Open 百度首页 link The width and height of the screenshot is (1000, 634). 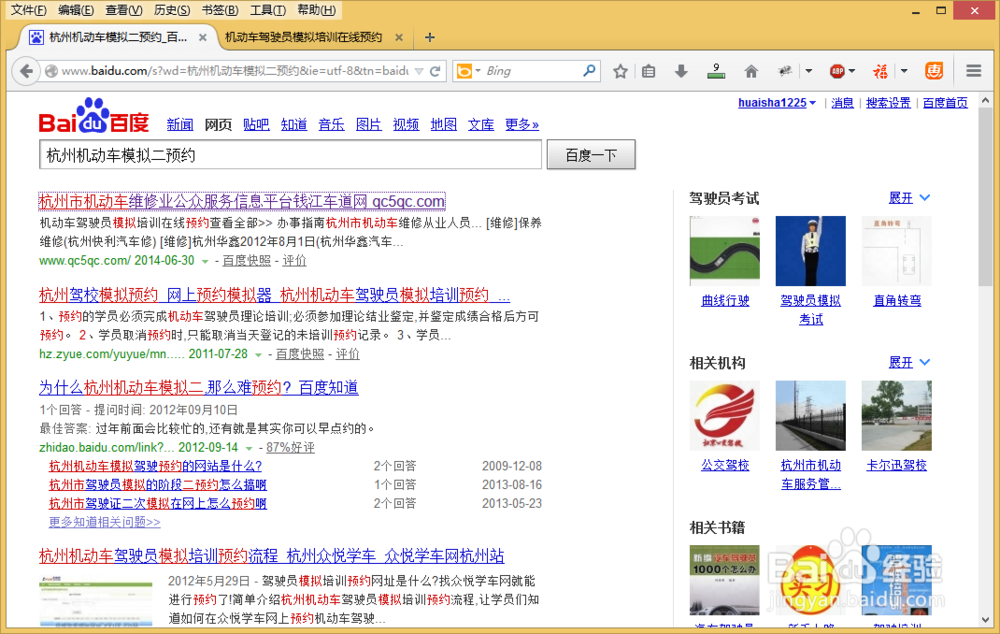click(x=945, y=103)
